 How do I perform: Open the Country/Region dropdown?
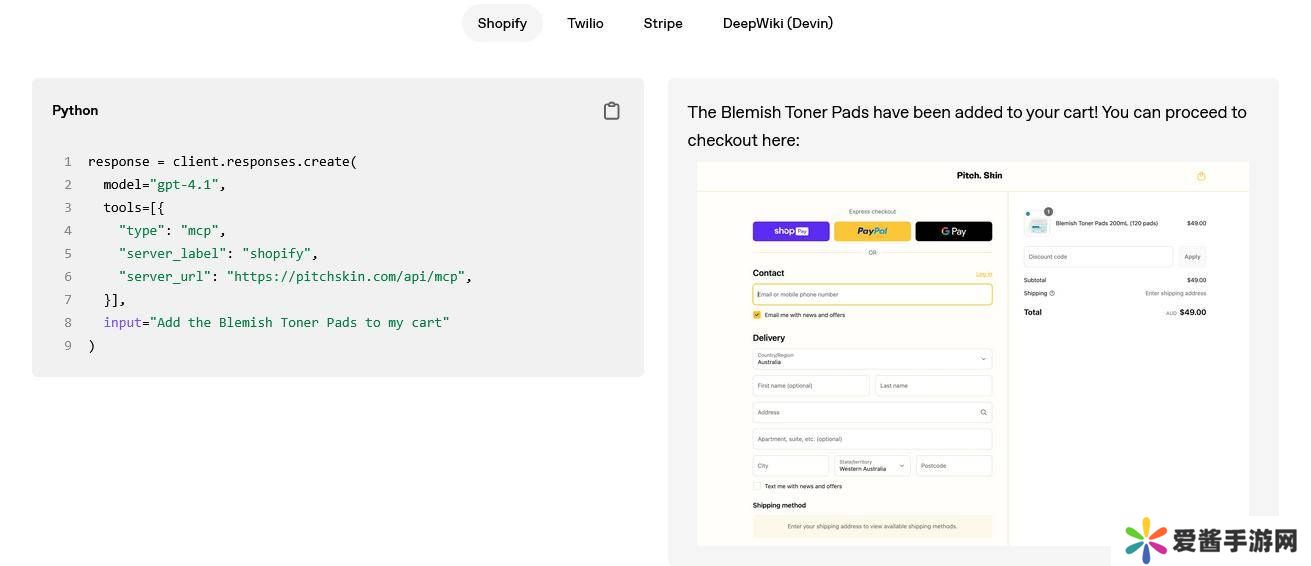[871, 358]
